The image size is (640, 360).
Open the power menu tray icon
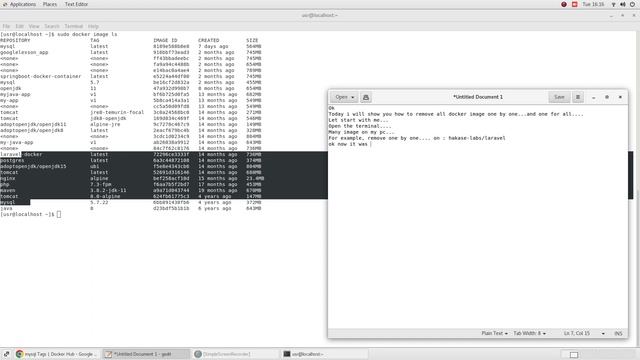click(x=632, y=4)
